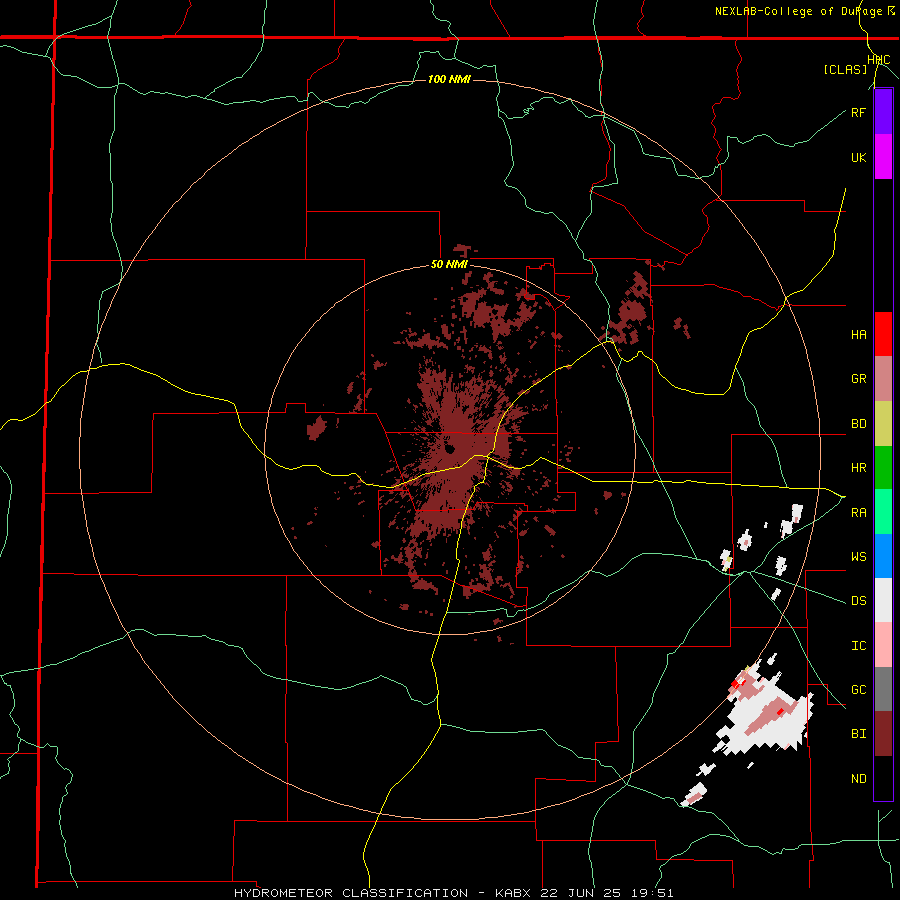Click the RF purple legend swatch

[x=883, y=112]
